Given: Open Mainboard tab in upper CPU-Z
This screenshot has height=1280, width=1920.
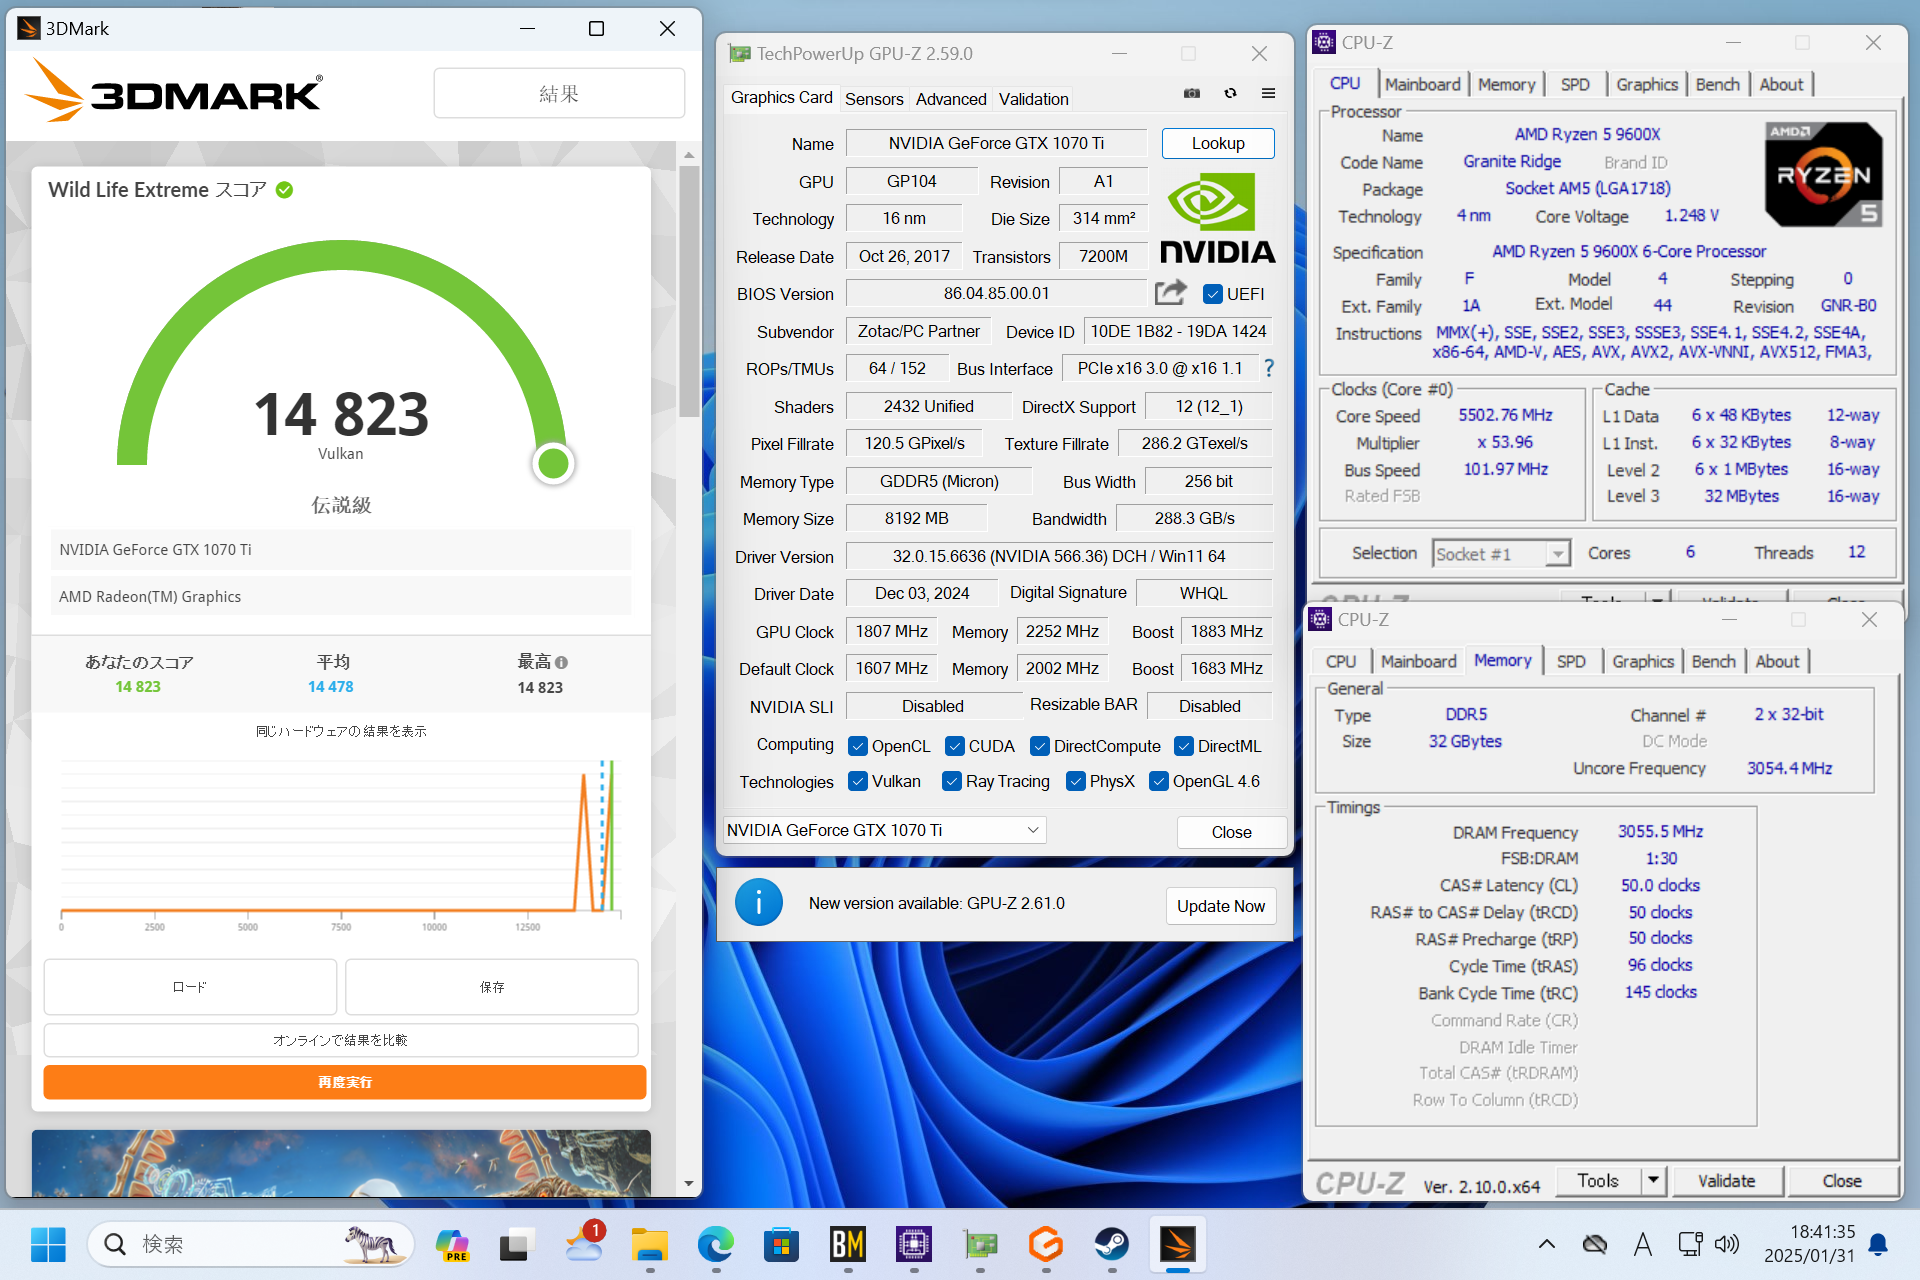Looking at the screenshot, I should coord(1422,84).
